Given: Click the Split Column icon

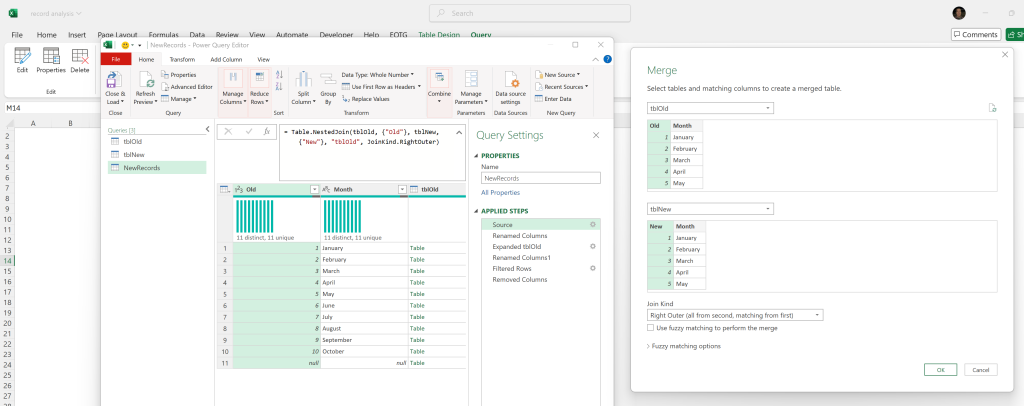Looking at the screenshot, I should click(x=302, y=80).
